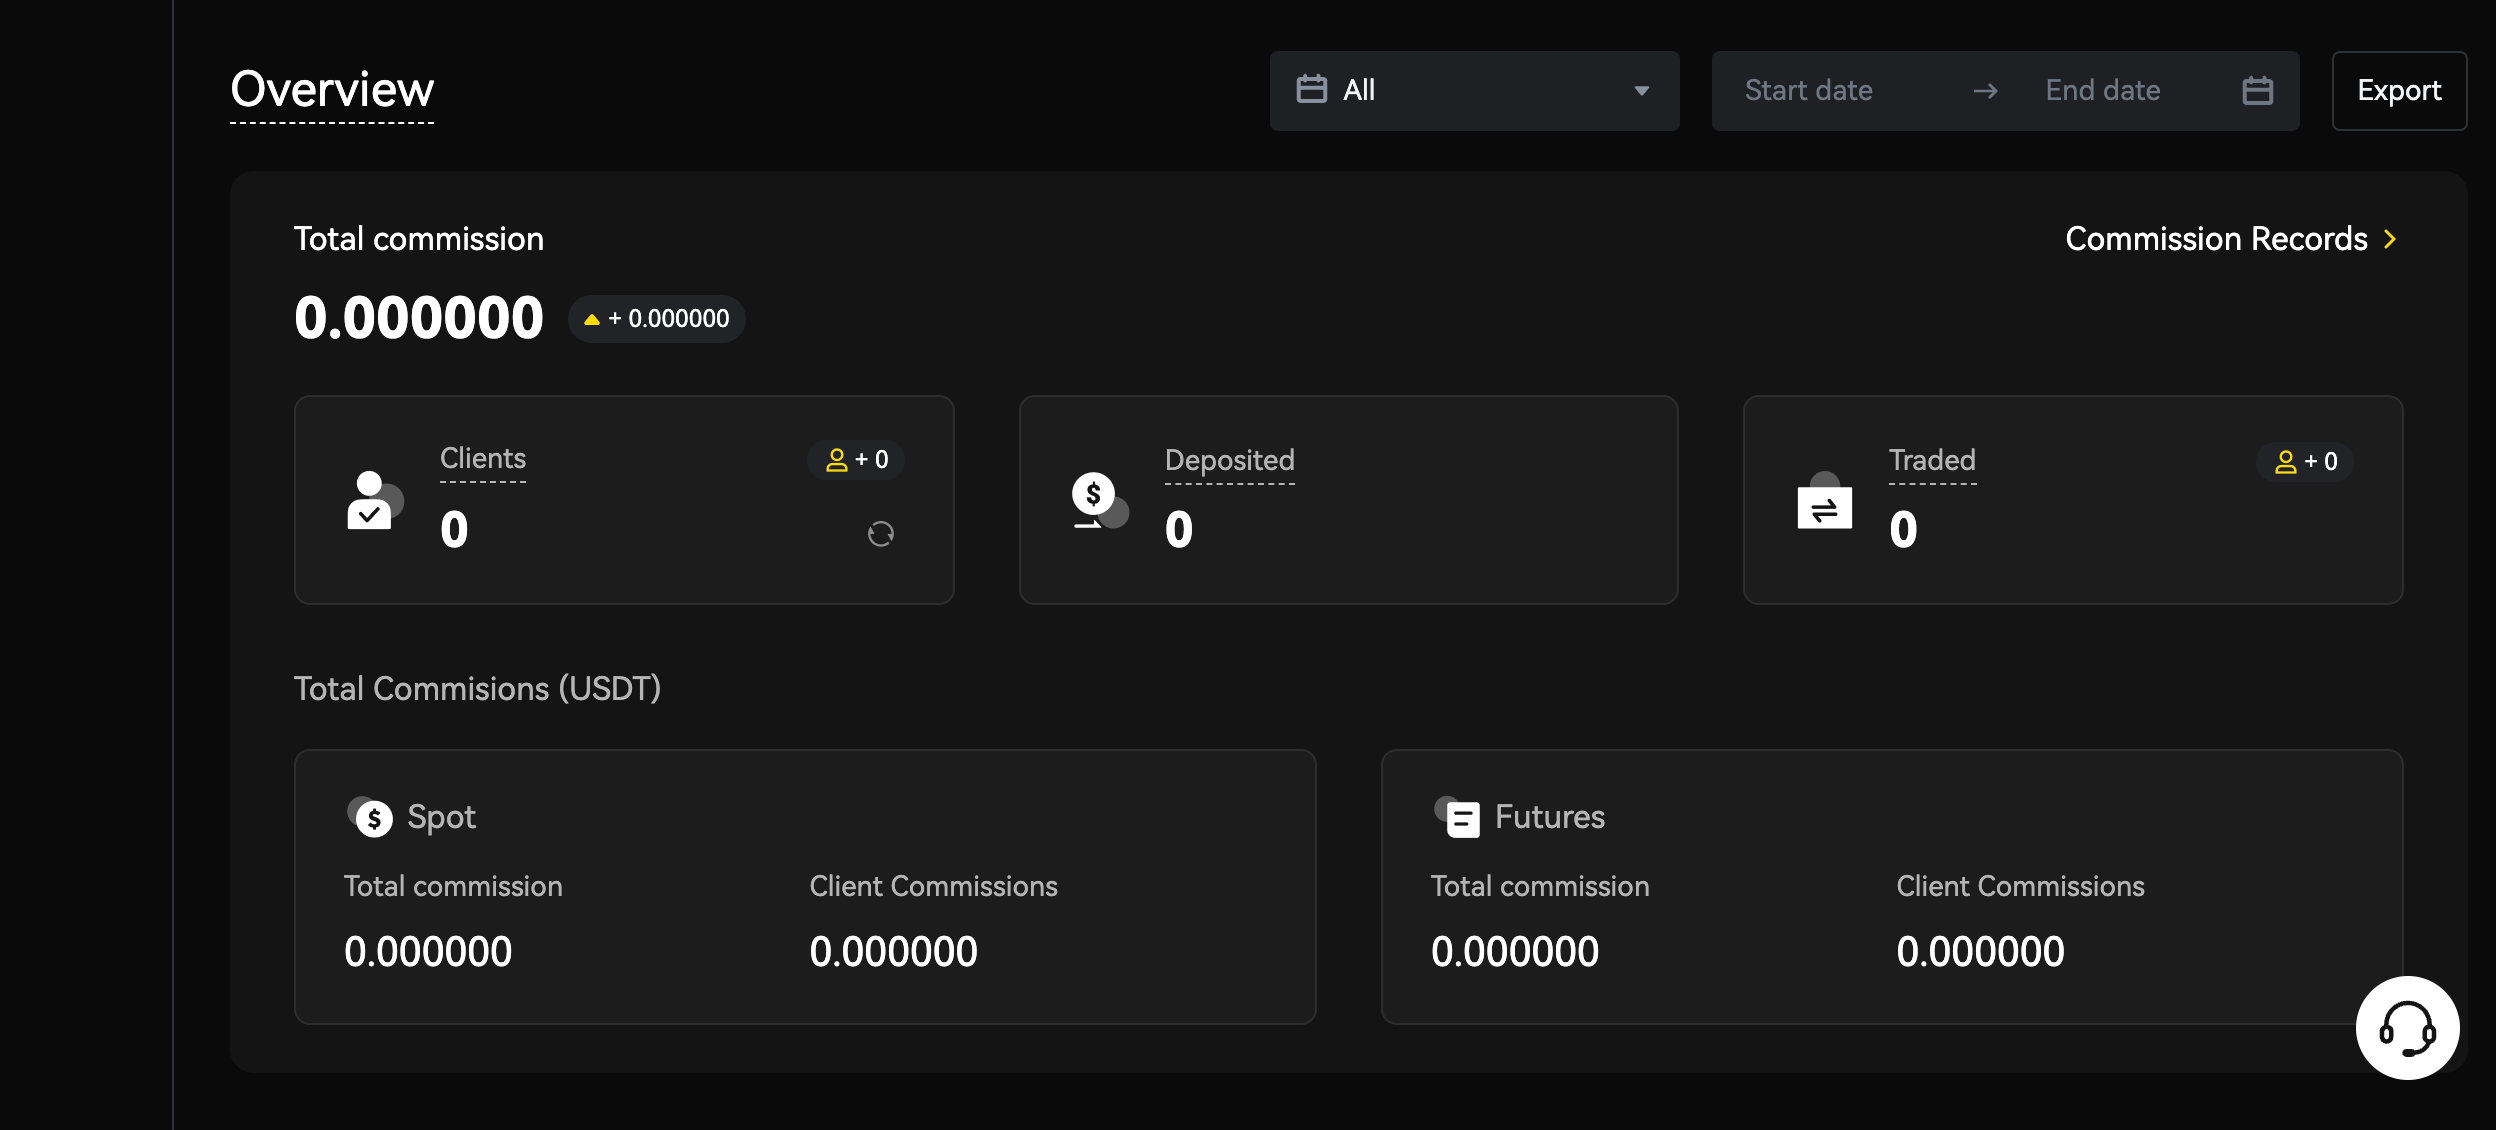Open the Commission Records link
This screenshot has width=2496, height=1130.
coord(2215,239)
